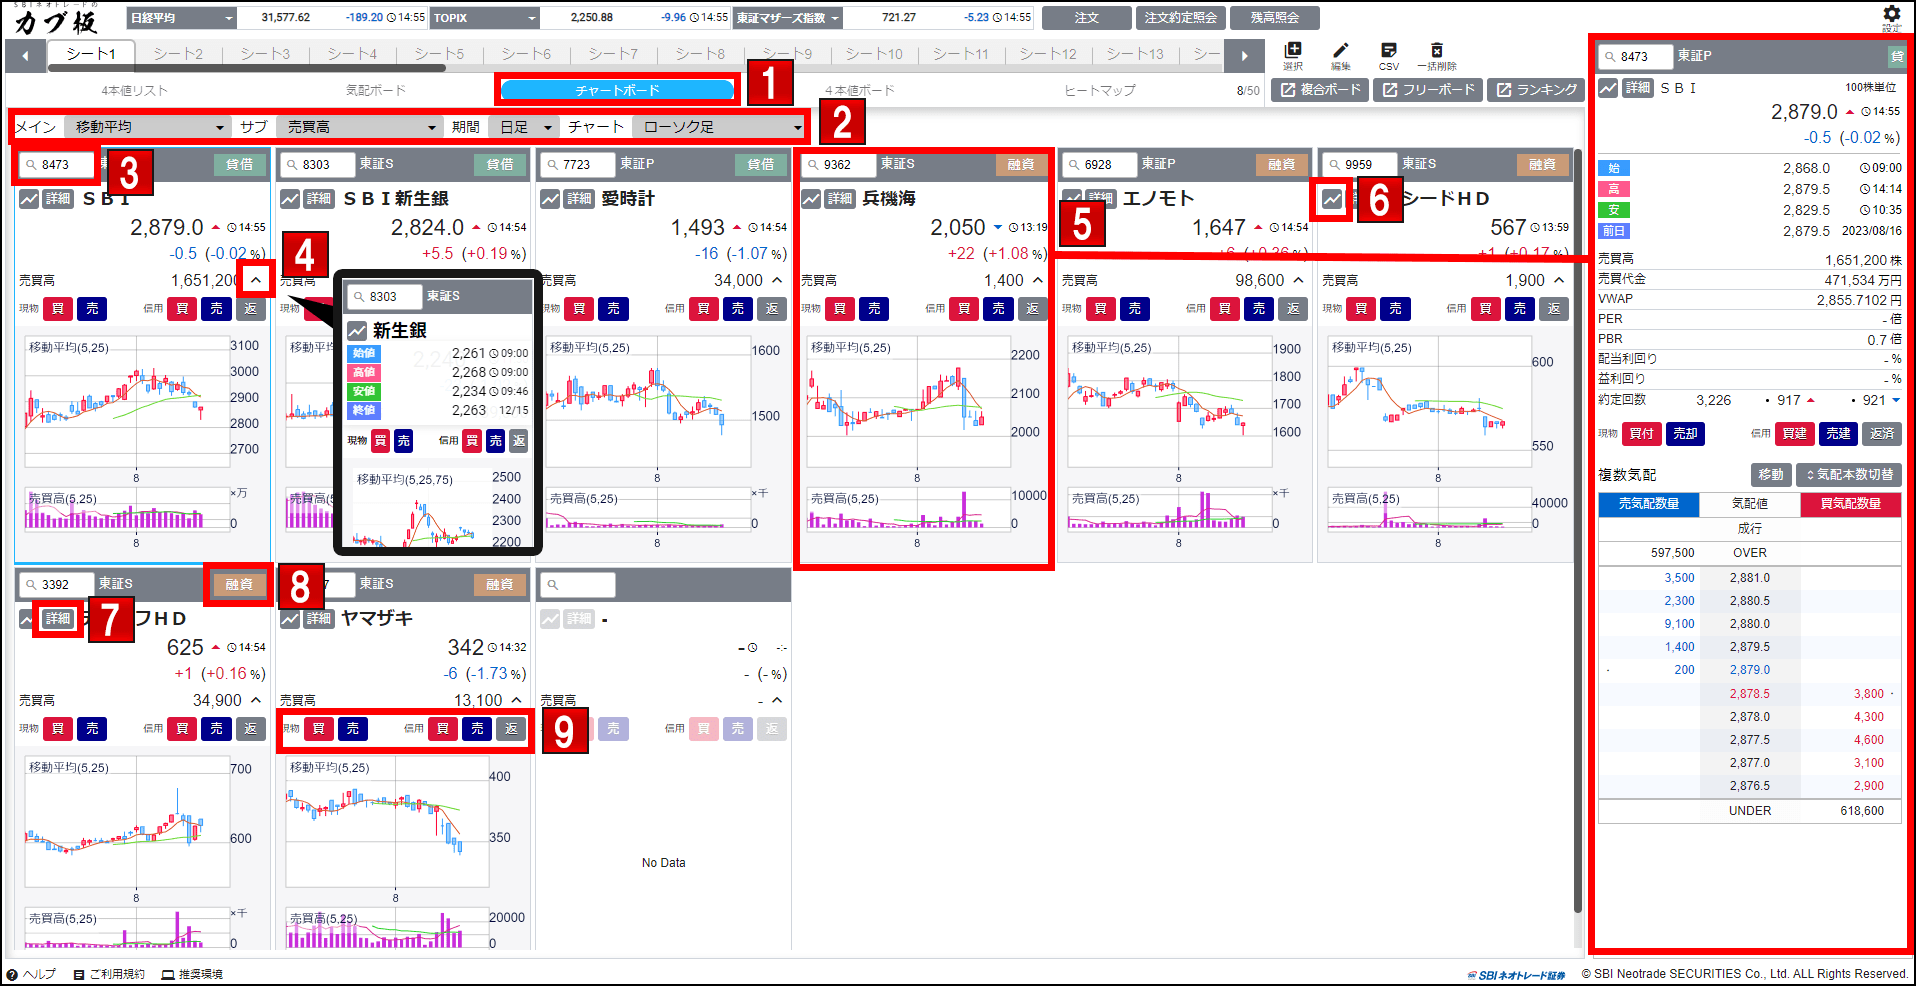Screen dimensions: 1916x986
Task: Click the 注文約定照会 button
Action: (x=1181, y=18)
